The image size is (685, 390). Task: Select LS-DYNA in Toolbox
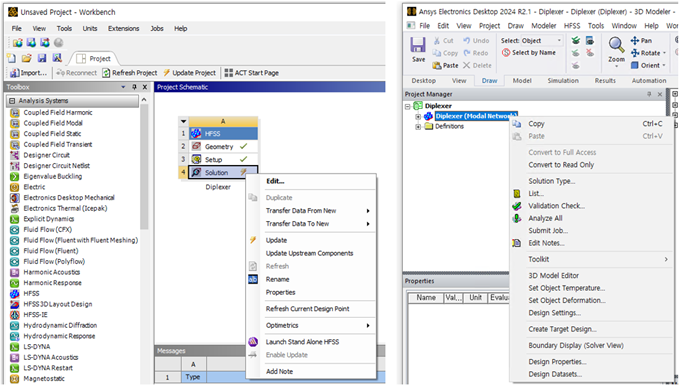pyautogui.click(x=37, y=347)
